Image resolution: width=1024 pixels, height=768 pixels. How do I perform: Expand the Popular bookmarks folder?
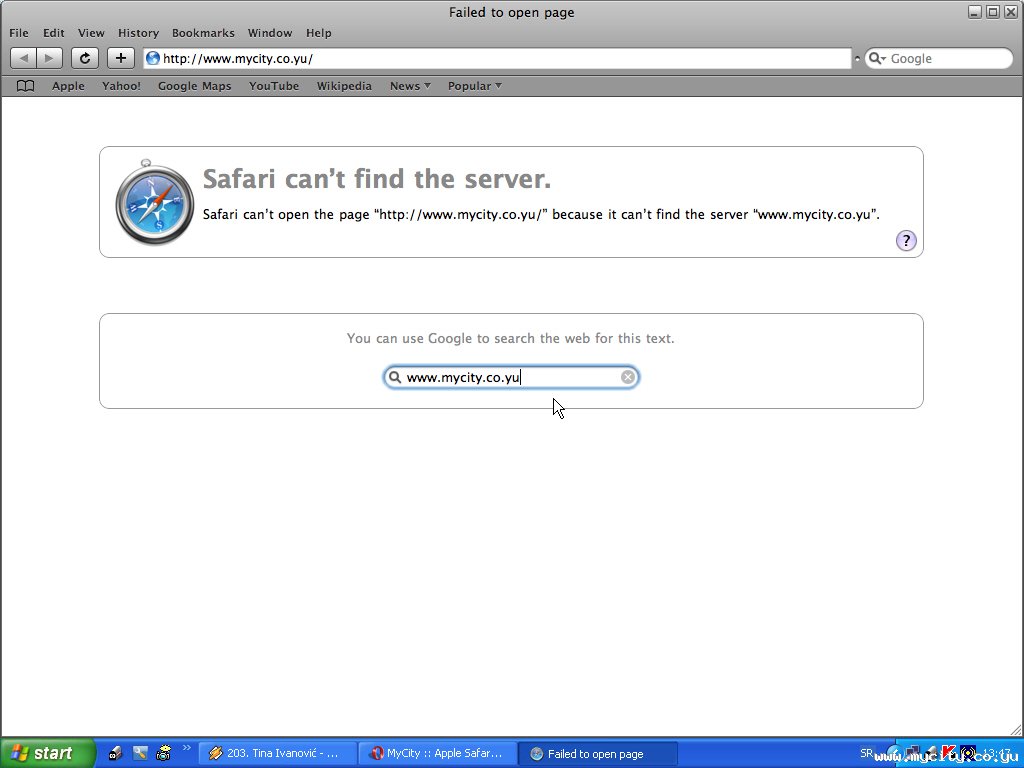coord(475,86)
